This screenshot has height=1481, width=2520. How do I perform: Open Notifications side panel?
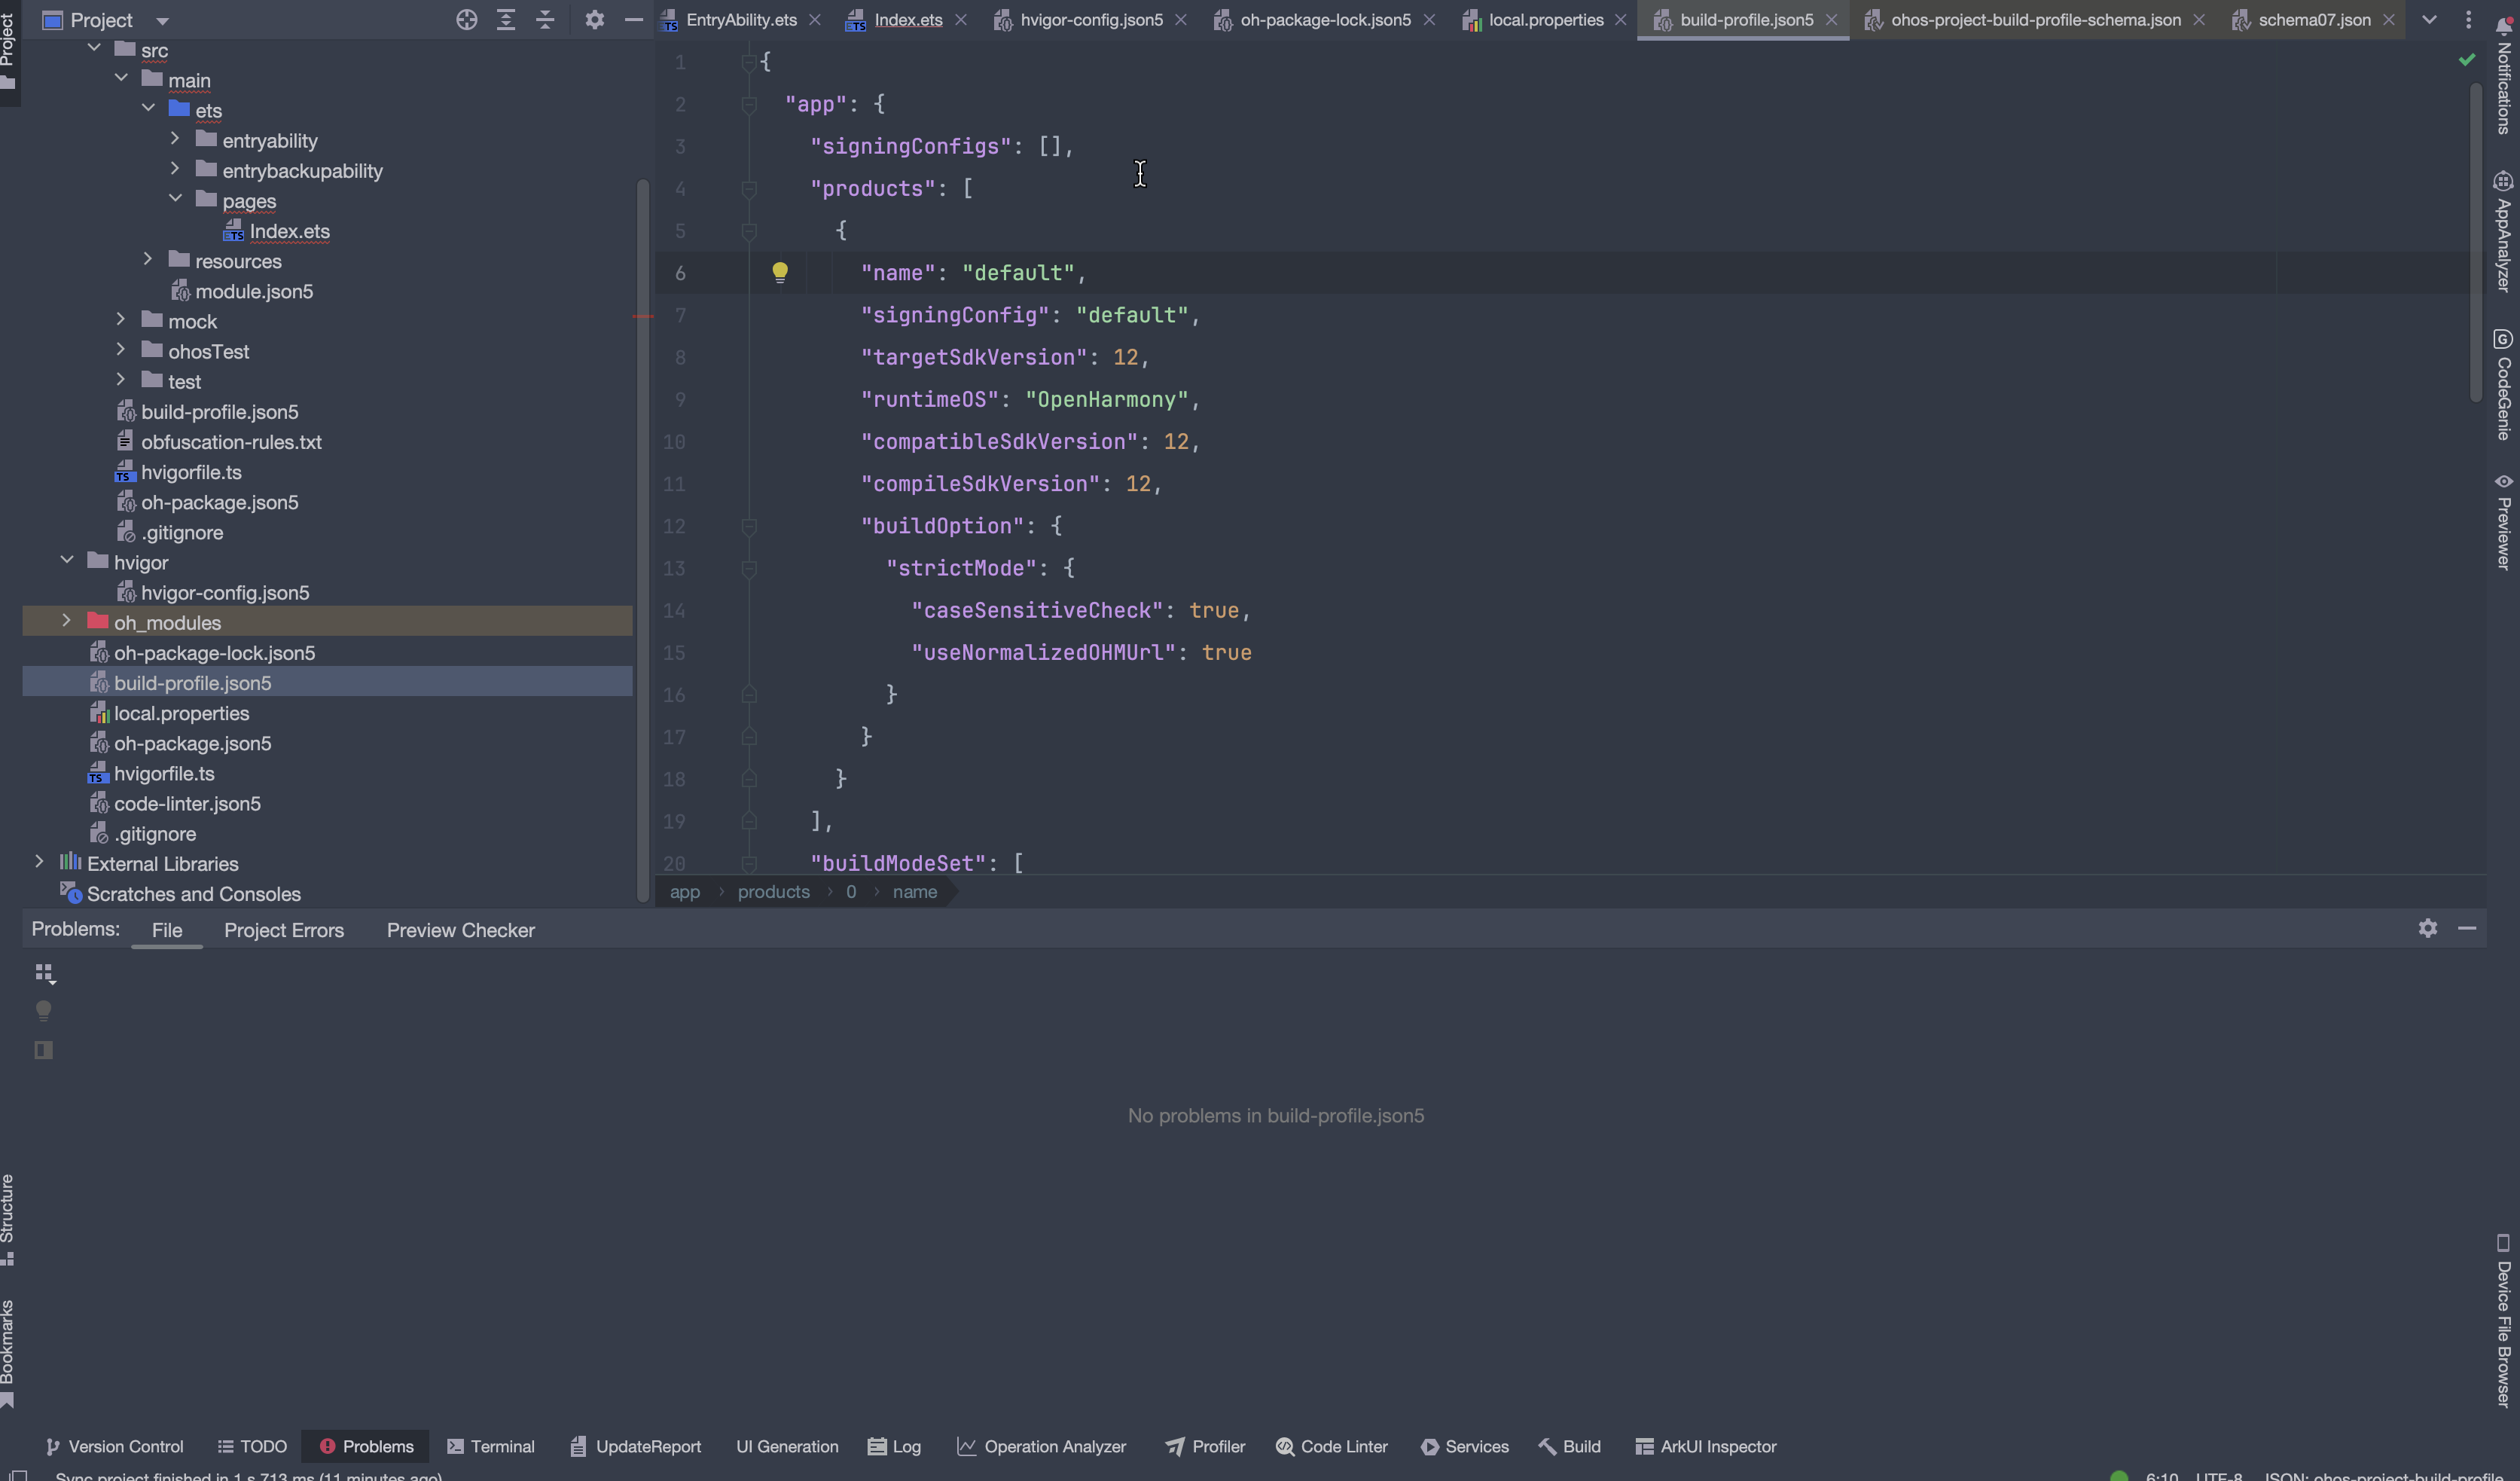point(2503,75)
